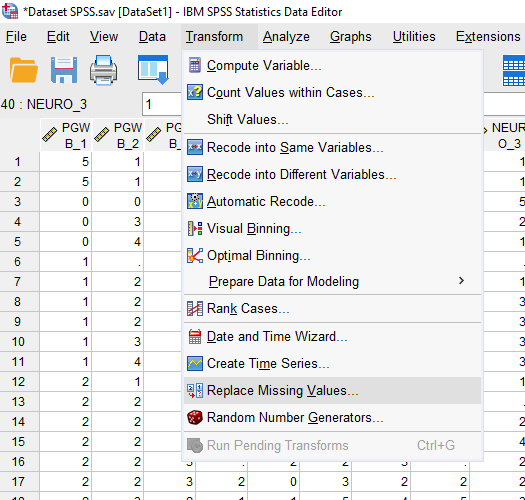
Task: Click PGWB_1 cell in row 3
Action: (x=66, y=202)
